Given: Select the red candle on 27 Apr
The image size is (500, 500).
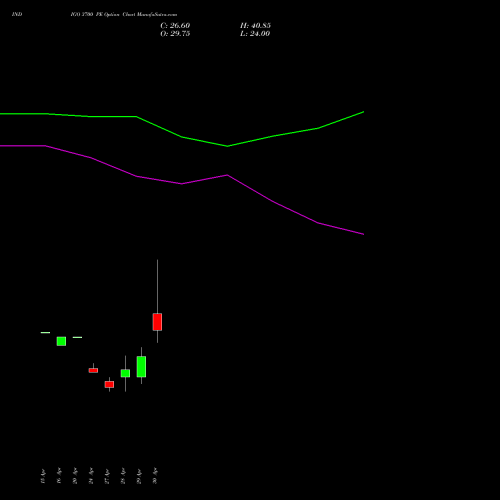Looking at the screenshot, I should [109, 384].
